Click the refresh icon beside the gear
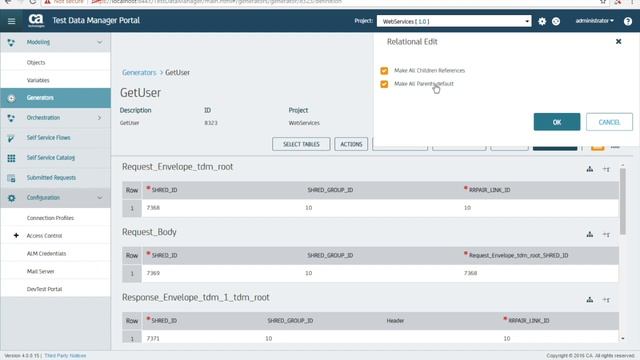This screenshot has width=640, height=360. pos(556,21)
